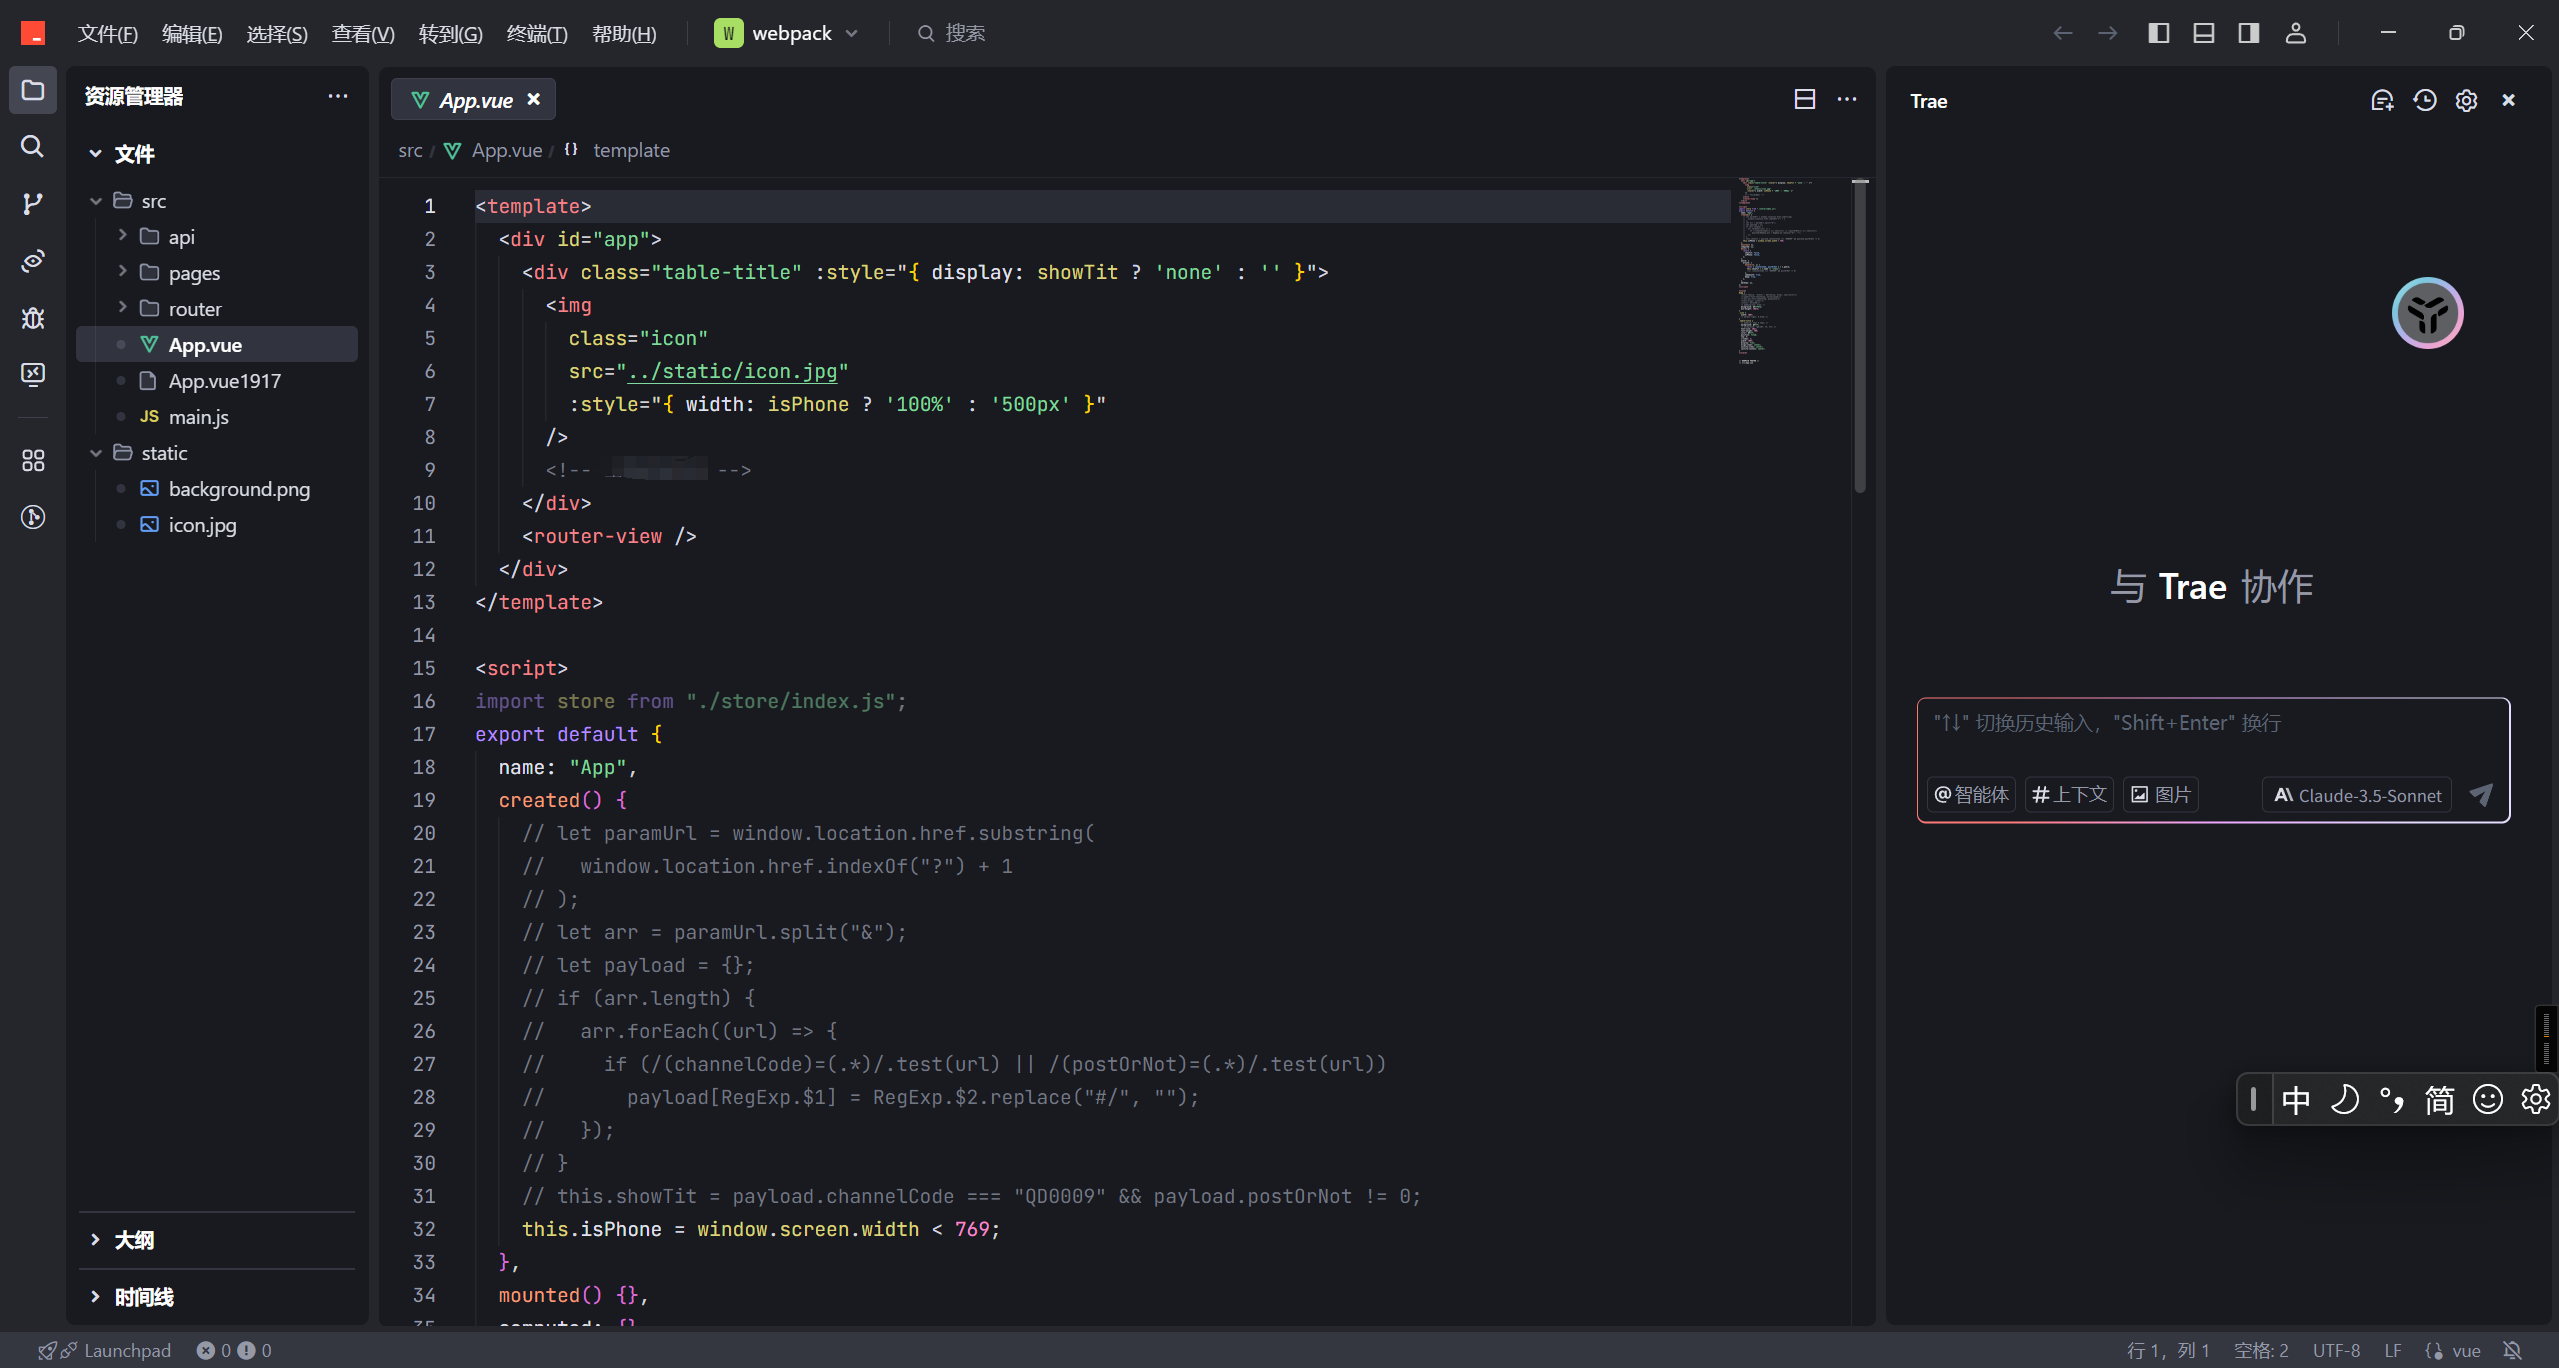Open the 终端(T) menu

[537, 33]
